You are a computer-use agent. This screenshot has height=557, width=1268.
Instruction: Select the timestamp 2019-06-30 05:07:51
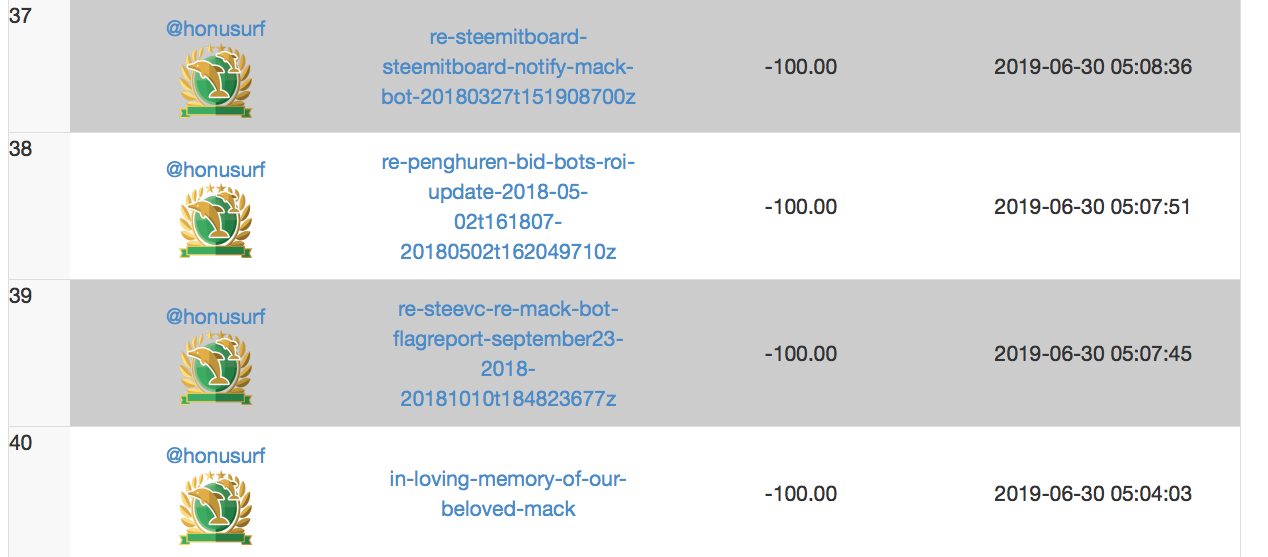tap(1093, 207)
